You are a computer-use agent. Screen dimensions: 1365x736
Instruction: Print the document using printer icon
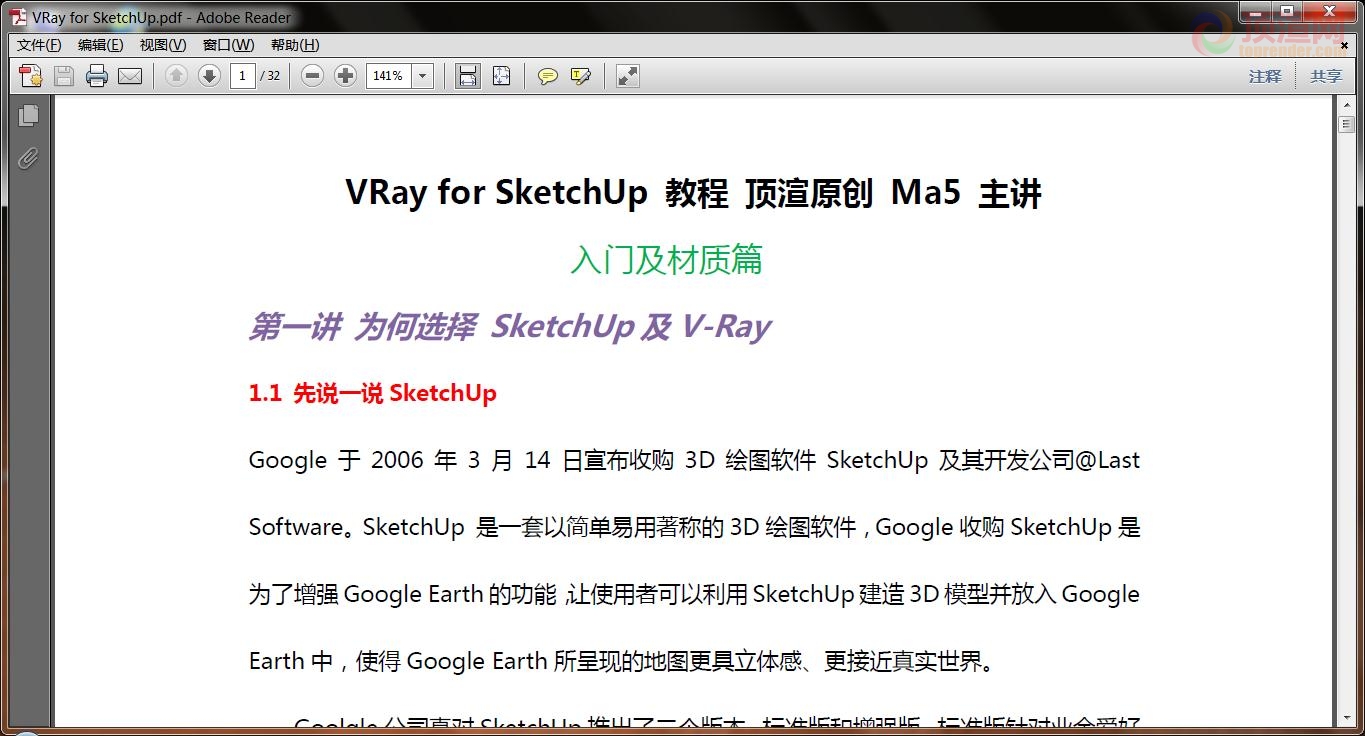coord(97,76)
